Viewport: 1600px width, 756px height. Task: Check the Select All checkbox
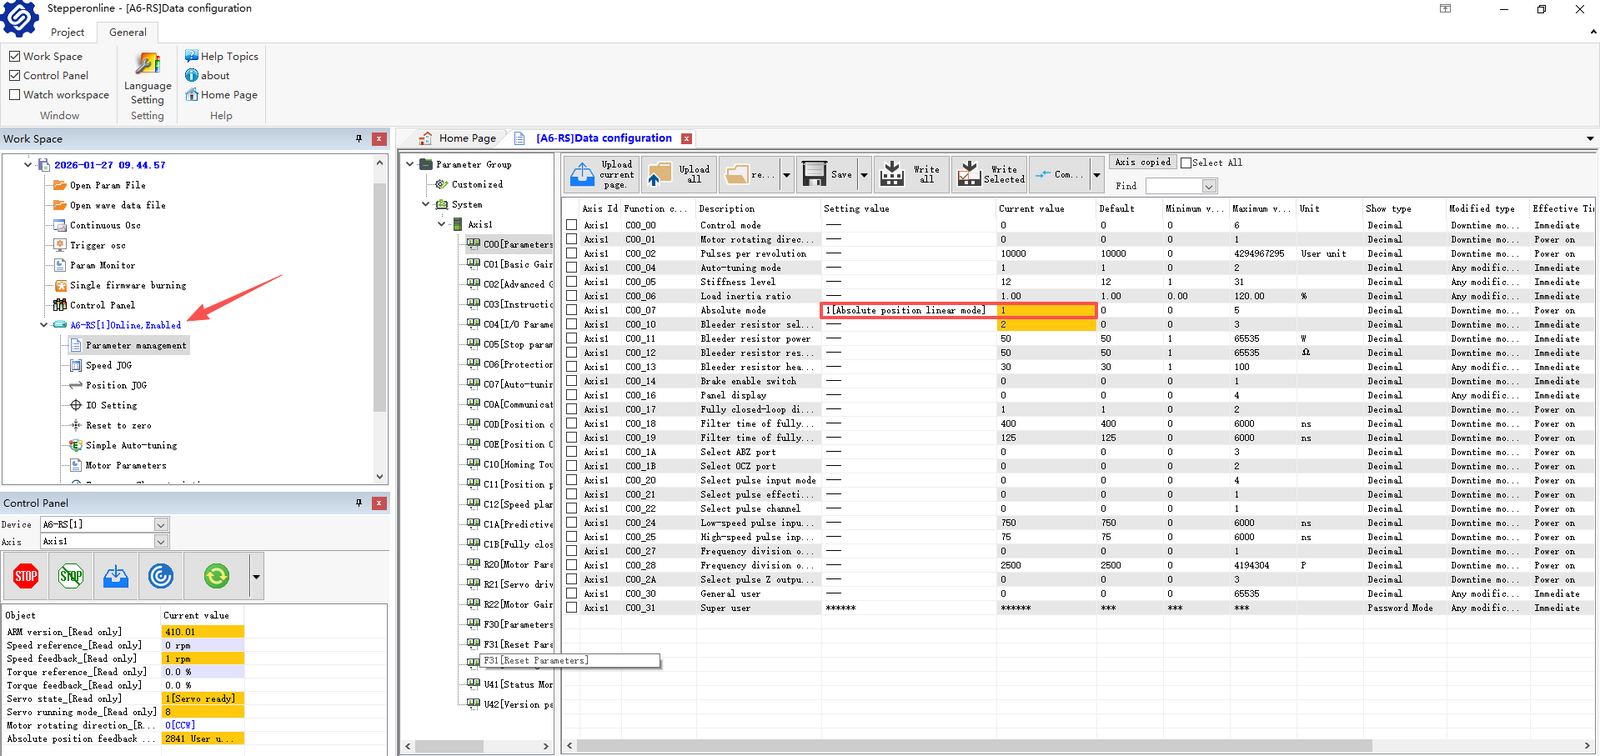click(x=1186, y=163)
